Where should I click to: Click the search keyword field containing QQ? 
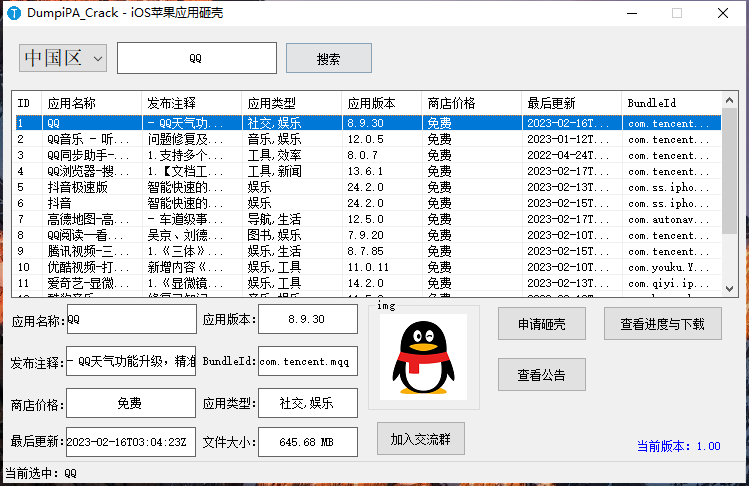(197, 58)
